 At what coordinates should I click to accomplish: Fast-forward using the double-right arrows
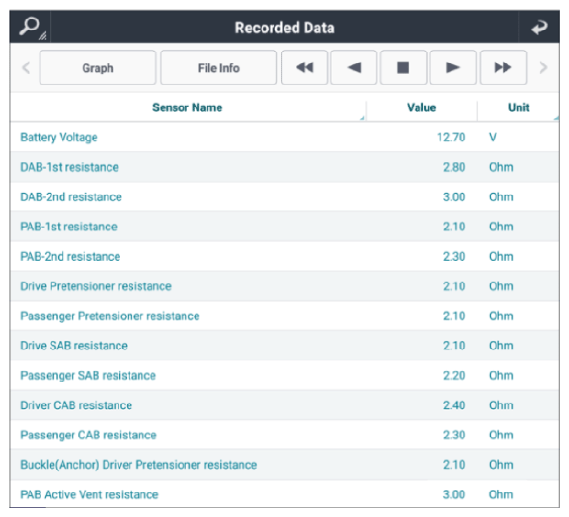(x=503, y=67)
